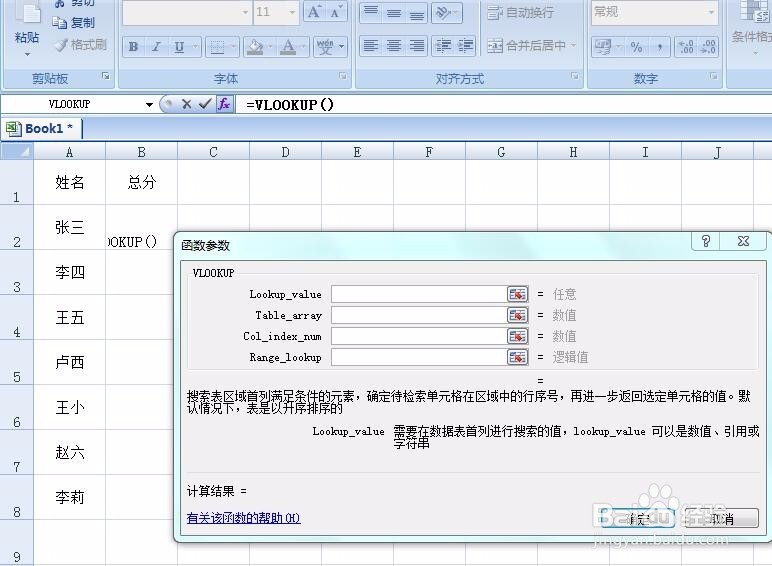
Task: Click 取消 button in dialog
Action: [x=722, y=518]
